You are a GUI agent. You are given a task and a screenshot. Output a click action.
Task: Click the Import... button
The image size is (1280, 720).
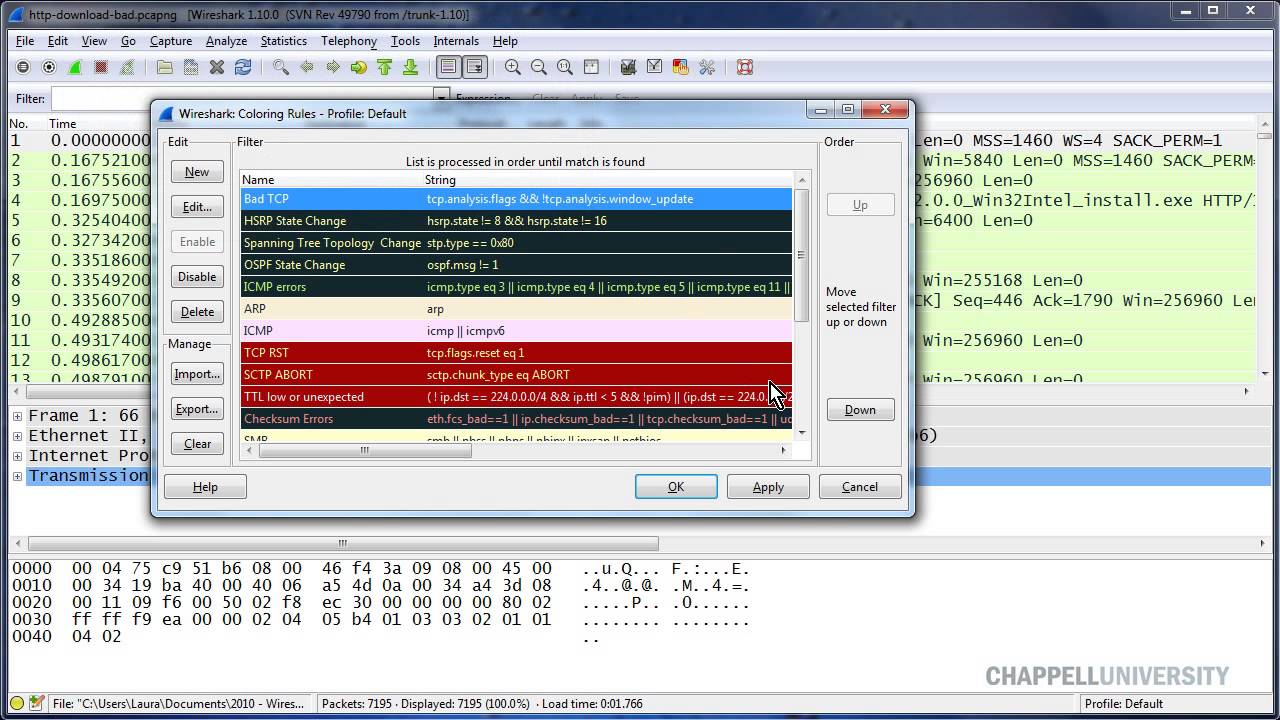(x=197, y=374)
